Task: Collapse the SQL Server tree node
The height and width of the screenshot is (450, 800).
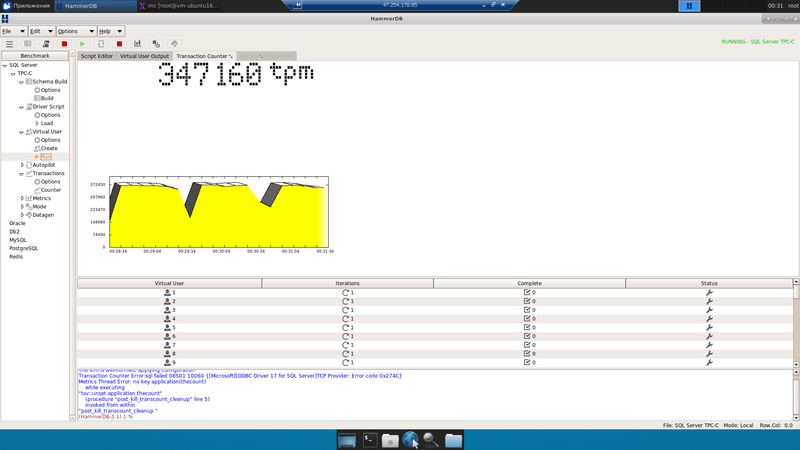Action: 5,65
